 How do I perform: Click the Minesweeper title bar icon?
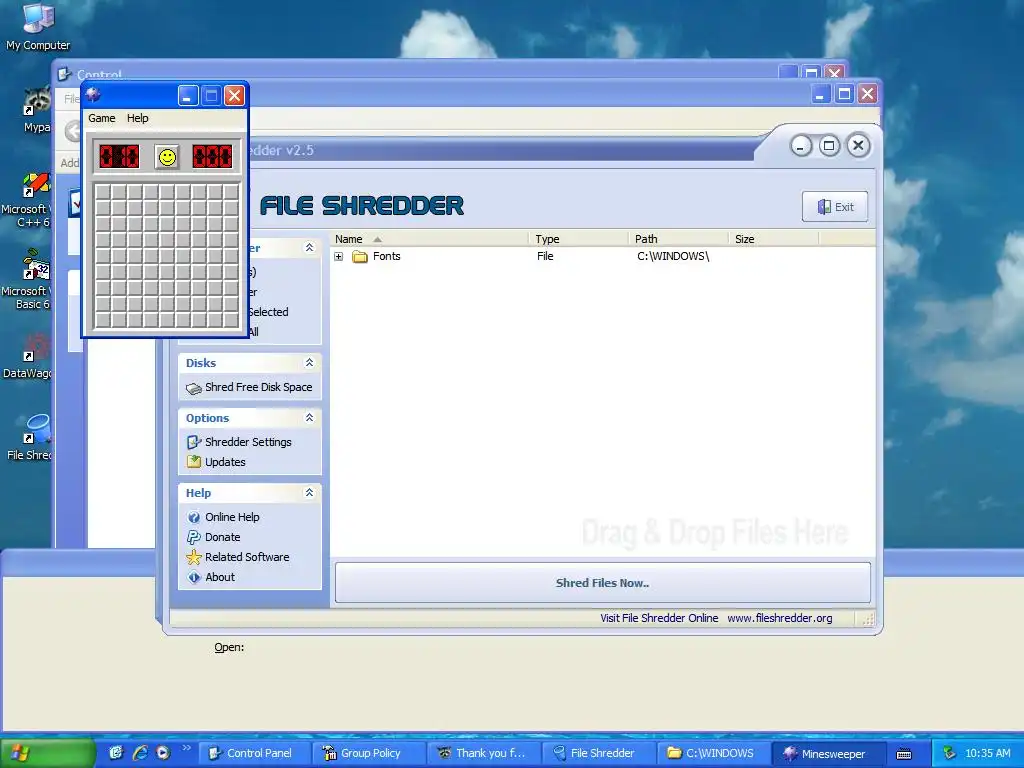93,95
